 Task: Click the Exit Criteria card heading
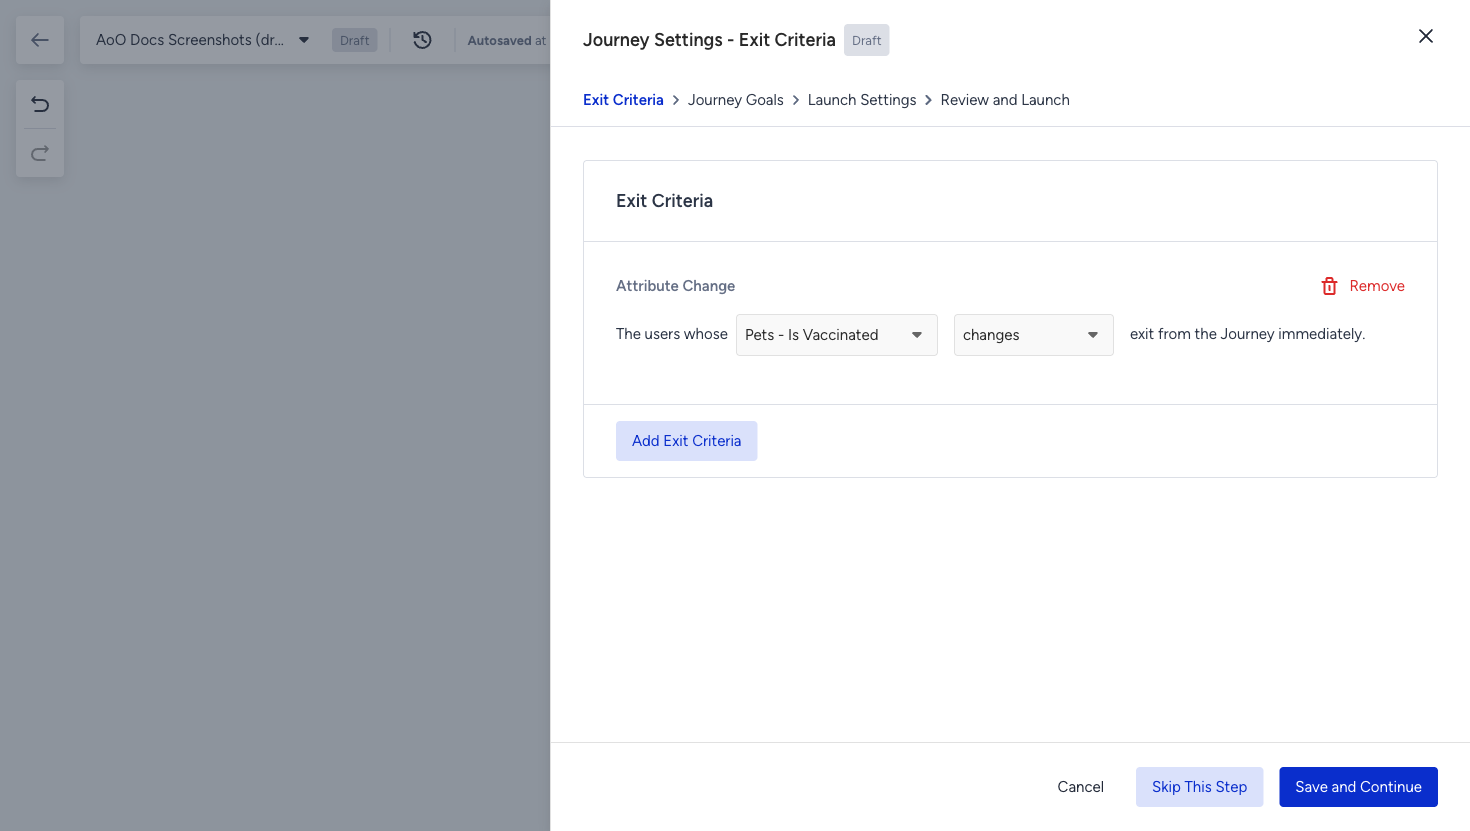tap(665, 201)
